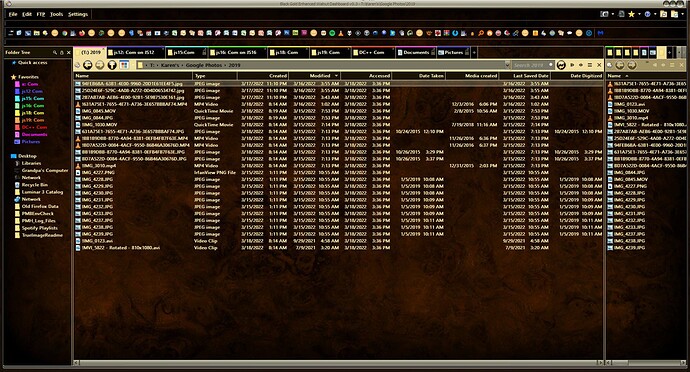The image size is (690, 372).
Task: Sort by the Date Taken column
Action: pyautogui.click(x=418, y=76)
